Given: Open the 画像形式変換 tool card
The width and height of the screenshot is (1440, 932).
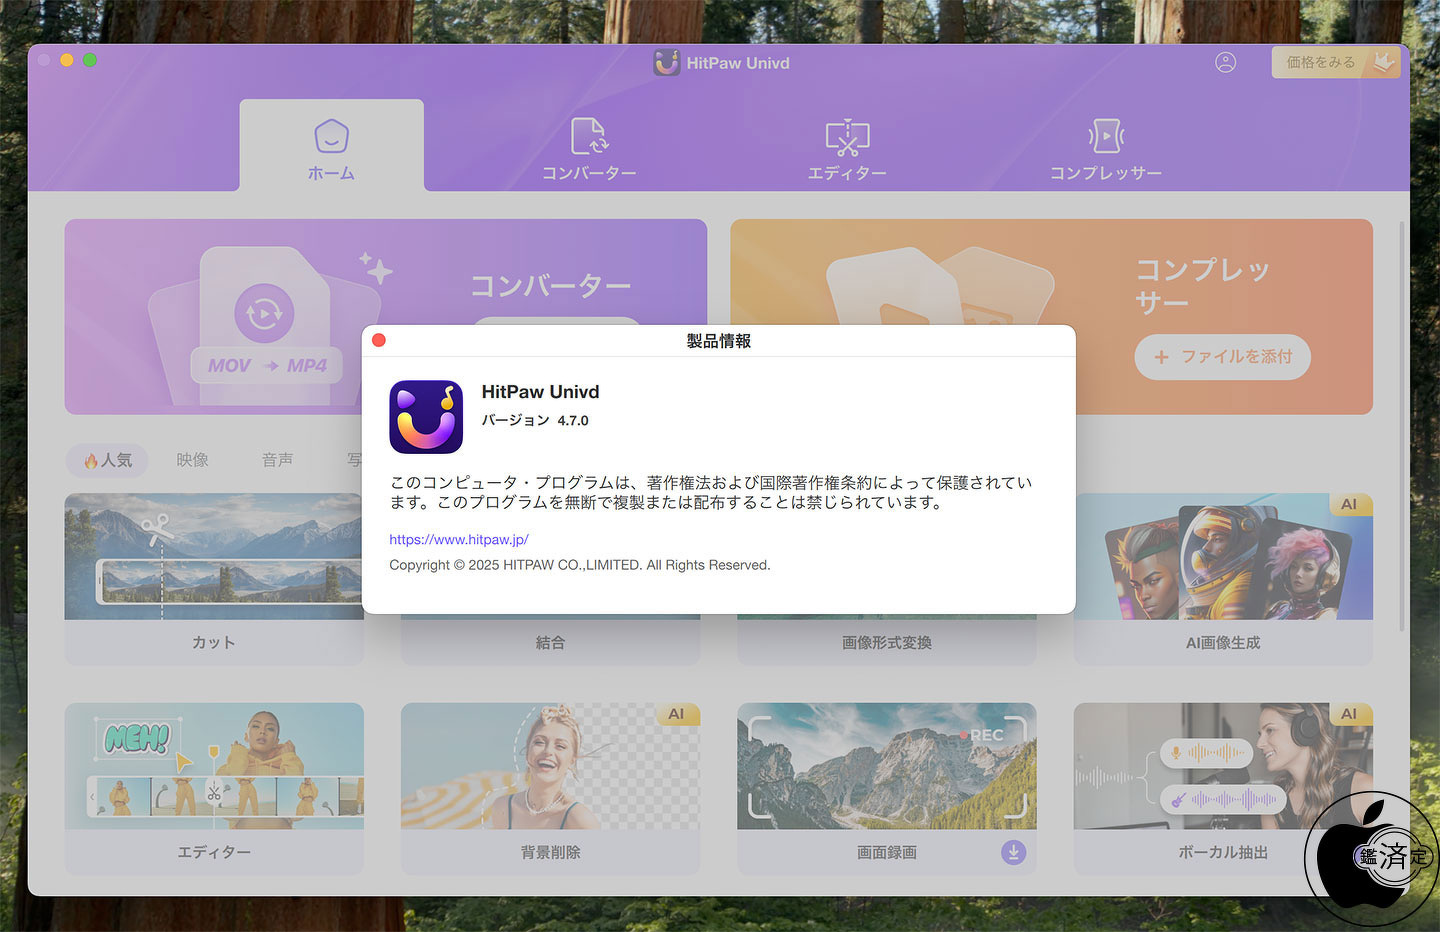Looking at the screenshot, I should coord(887,642).
